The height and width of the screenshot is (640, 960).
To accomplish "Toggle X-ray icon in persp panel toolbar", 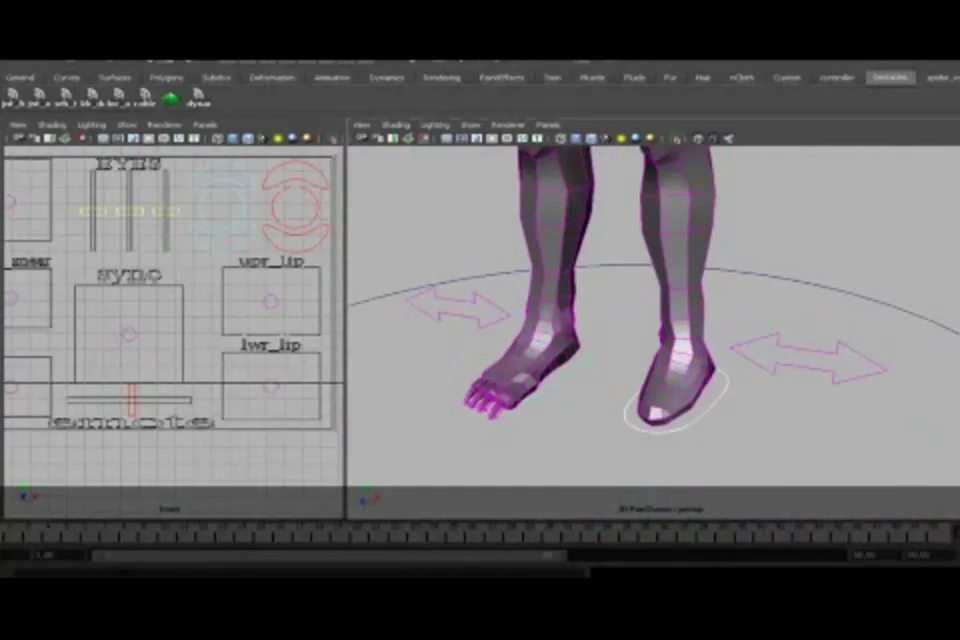I will tap(698, 139).
